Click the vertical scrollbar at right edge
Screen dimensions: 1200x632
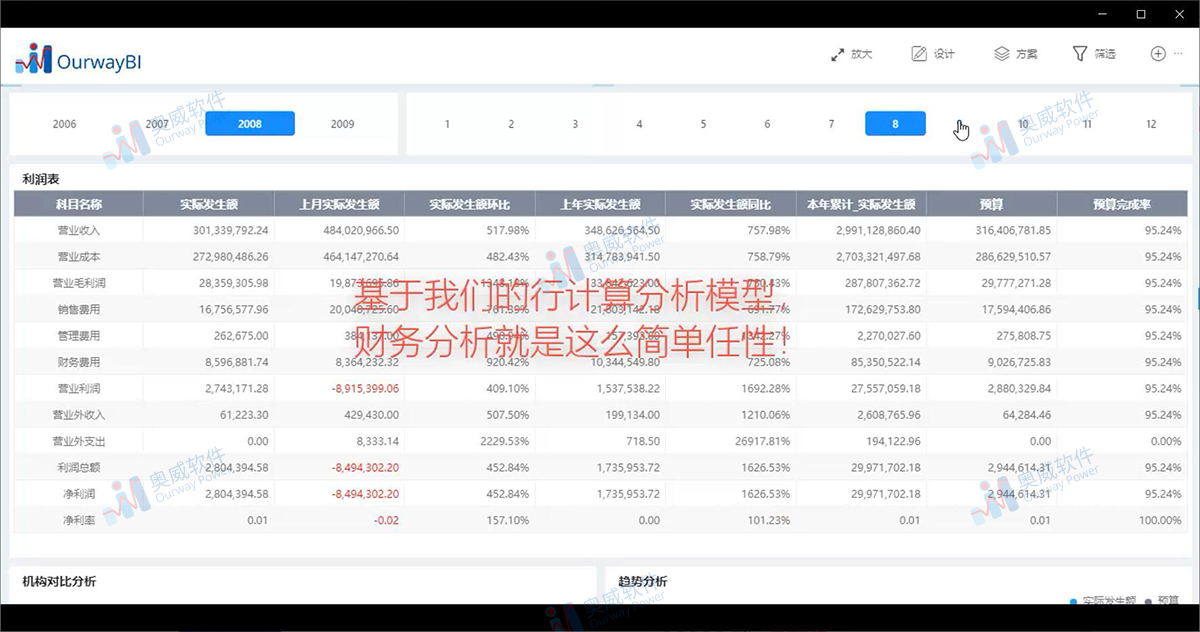coord(1196,298)
